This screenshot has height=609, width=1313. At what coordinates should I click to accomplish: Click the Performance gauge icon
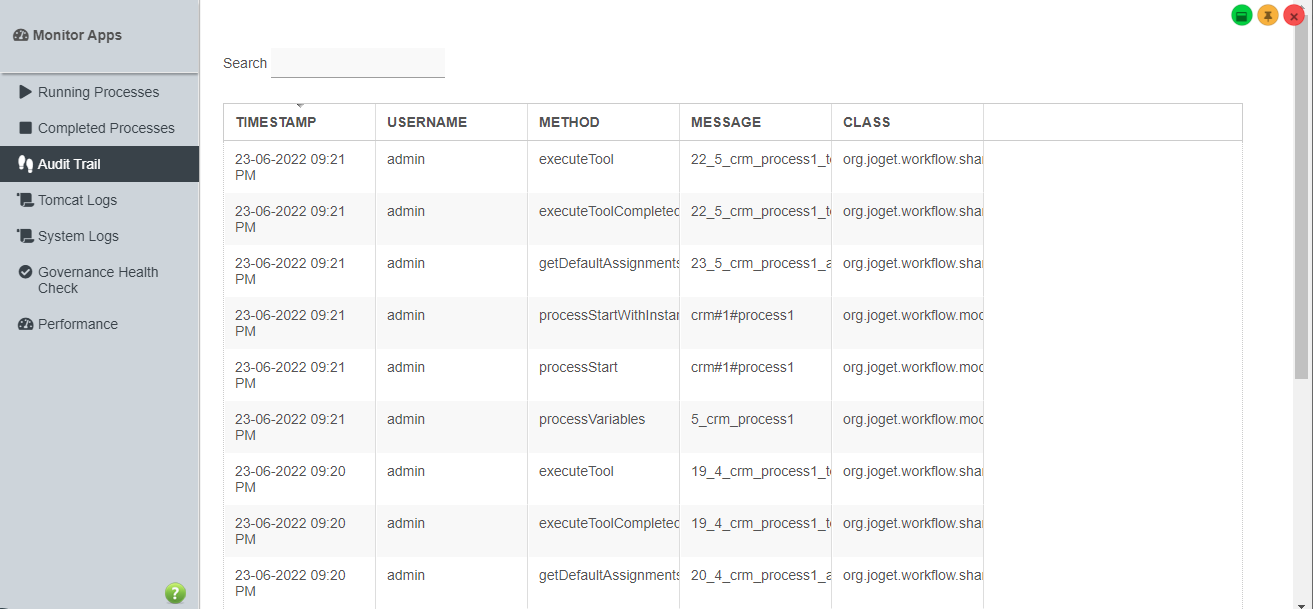tap(26, 324)
